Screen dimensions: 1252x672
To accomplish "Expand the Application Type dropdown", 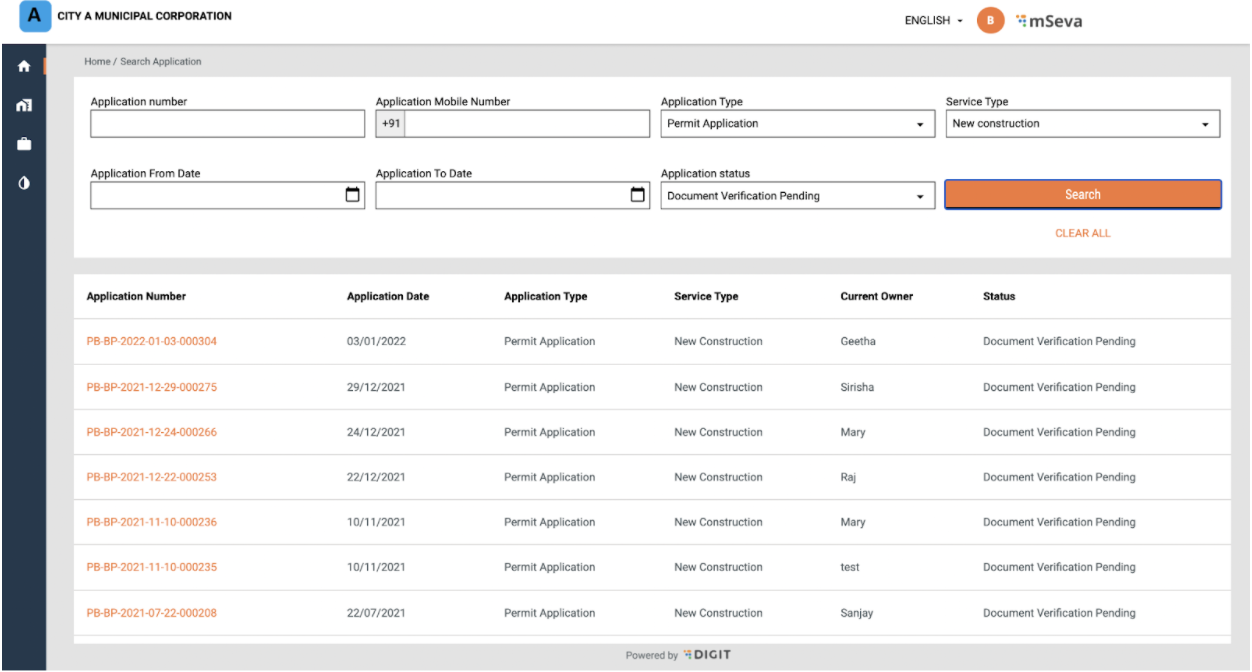I will [x=797, y=124].
